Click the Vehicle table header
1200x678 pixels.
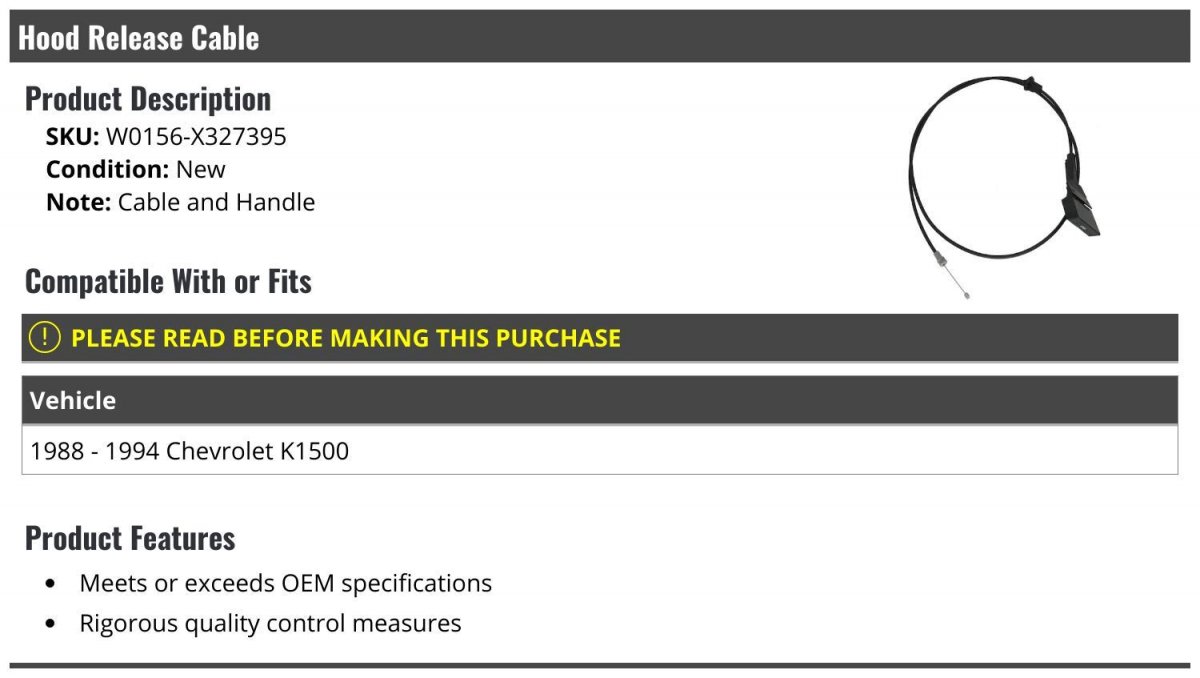(x=600, y=400)
